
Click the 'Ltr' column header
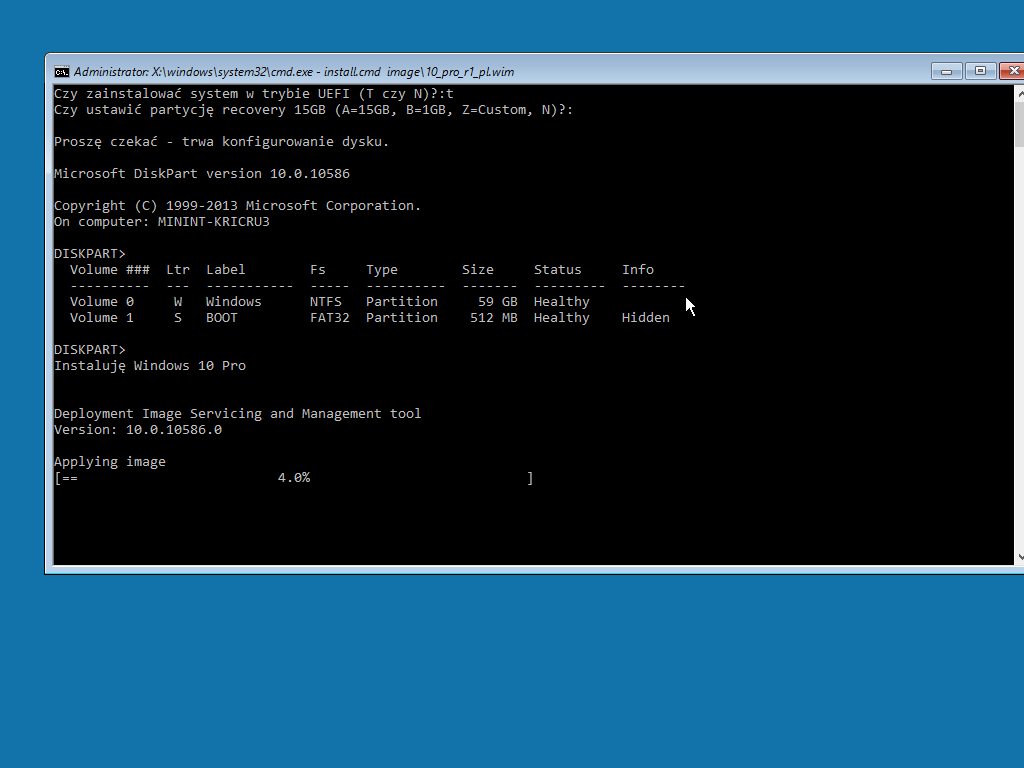point(178,270)
